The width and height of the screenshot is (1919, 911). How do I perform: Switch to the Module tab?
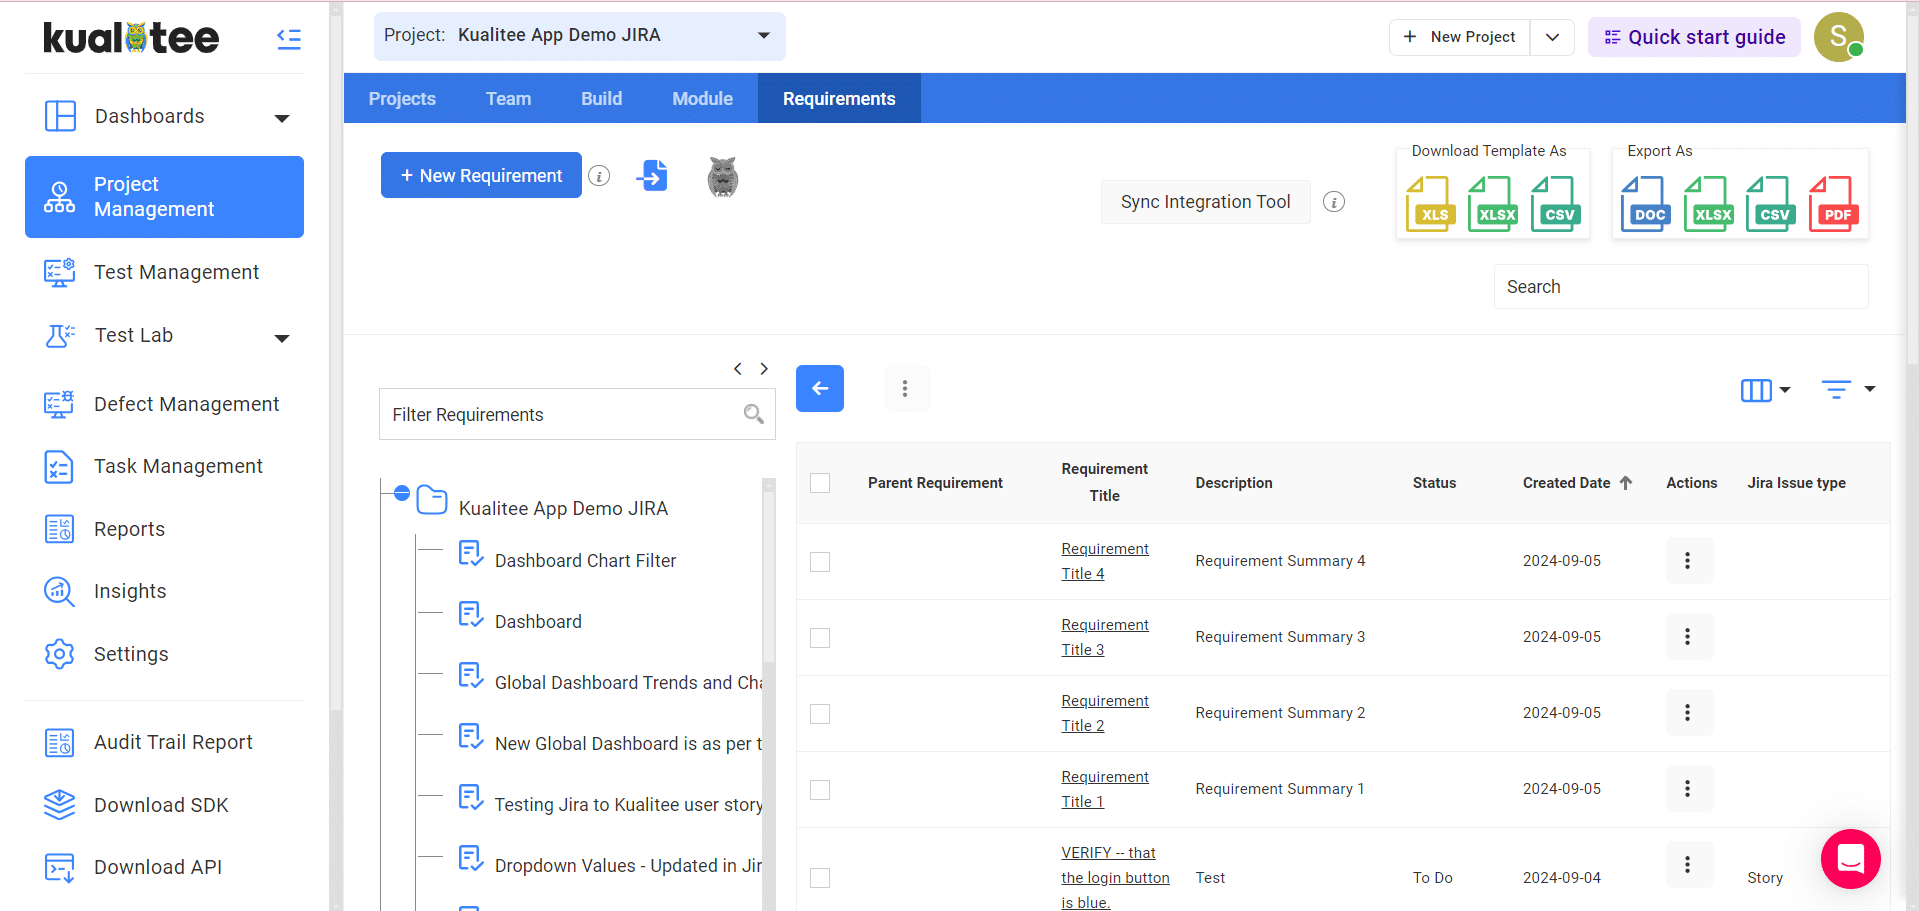pos(702,99)
